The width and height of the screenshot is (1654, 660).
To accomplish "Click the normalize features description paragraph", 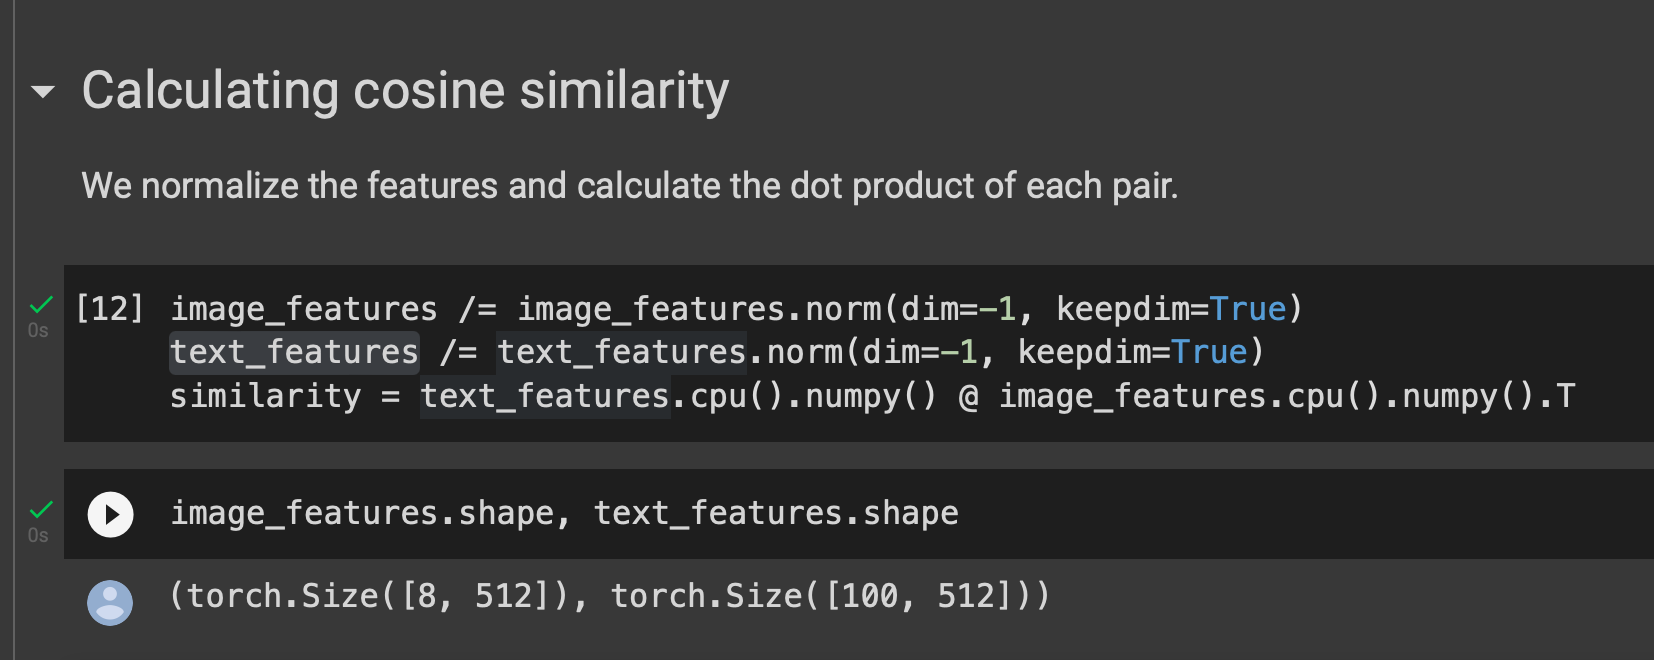I will [629, 186].
